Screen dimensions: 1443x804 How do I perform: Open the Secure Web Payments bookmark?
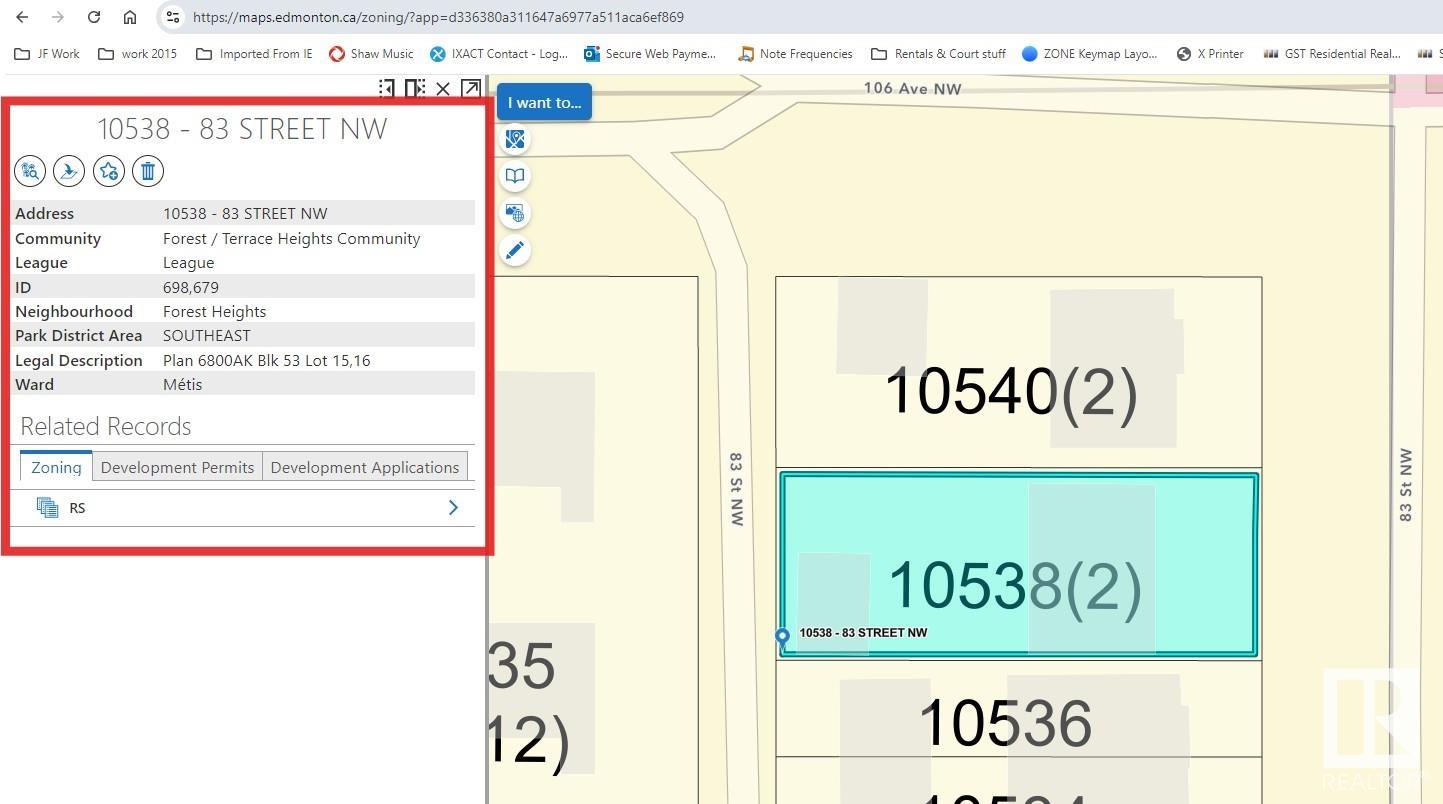[650, 54]
